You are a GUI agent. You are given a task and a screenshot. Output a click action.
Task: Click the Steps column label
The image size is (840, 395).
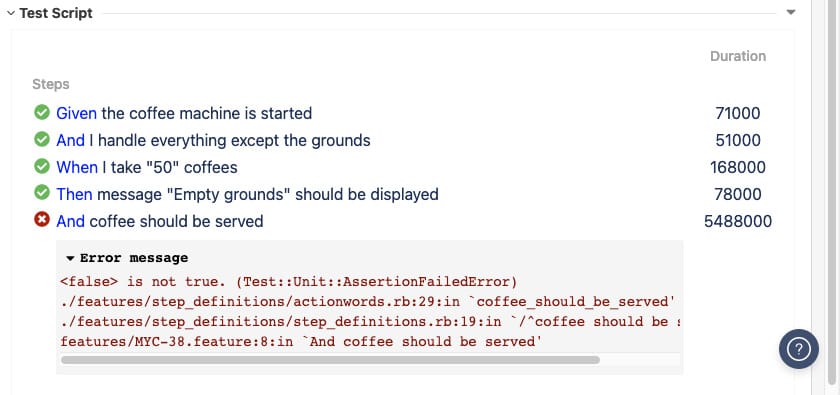(51, 84)
